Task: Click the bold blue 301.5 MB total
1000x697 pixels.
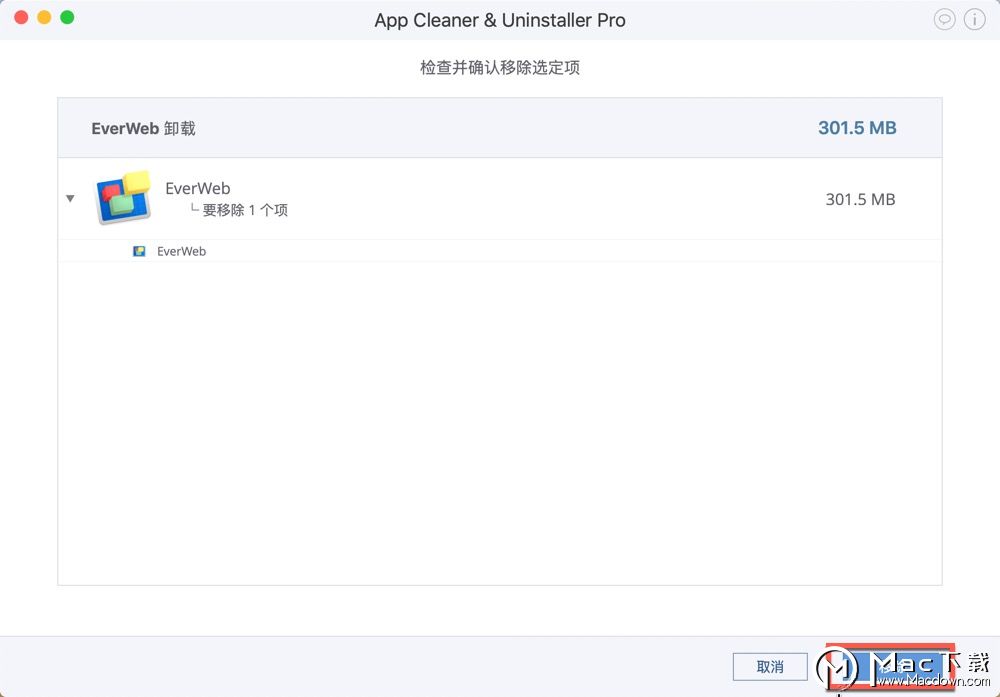Action: pyautogui.click(x=857, y=128)
